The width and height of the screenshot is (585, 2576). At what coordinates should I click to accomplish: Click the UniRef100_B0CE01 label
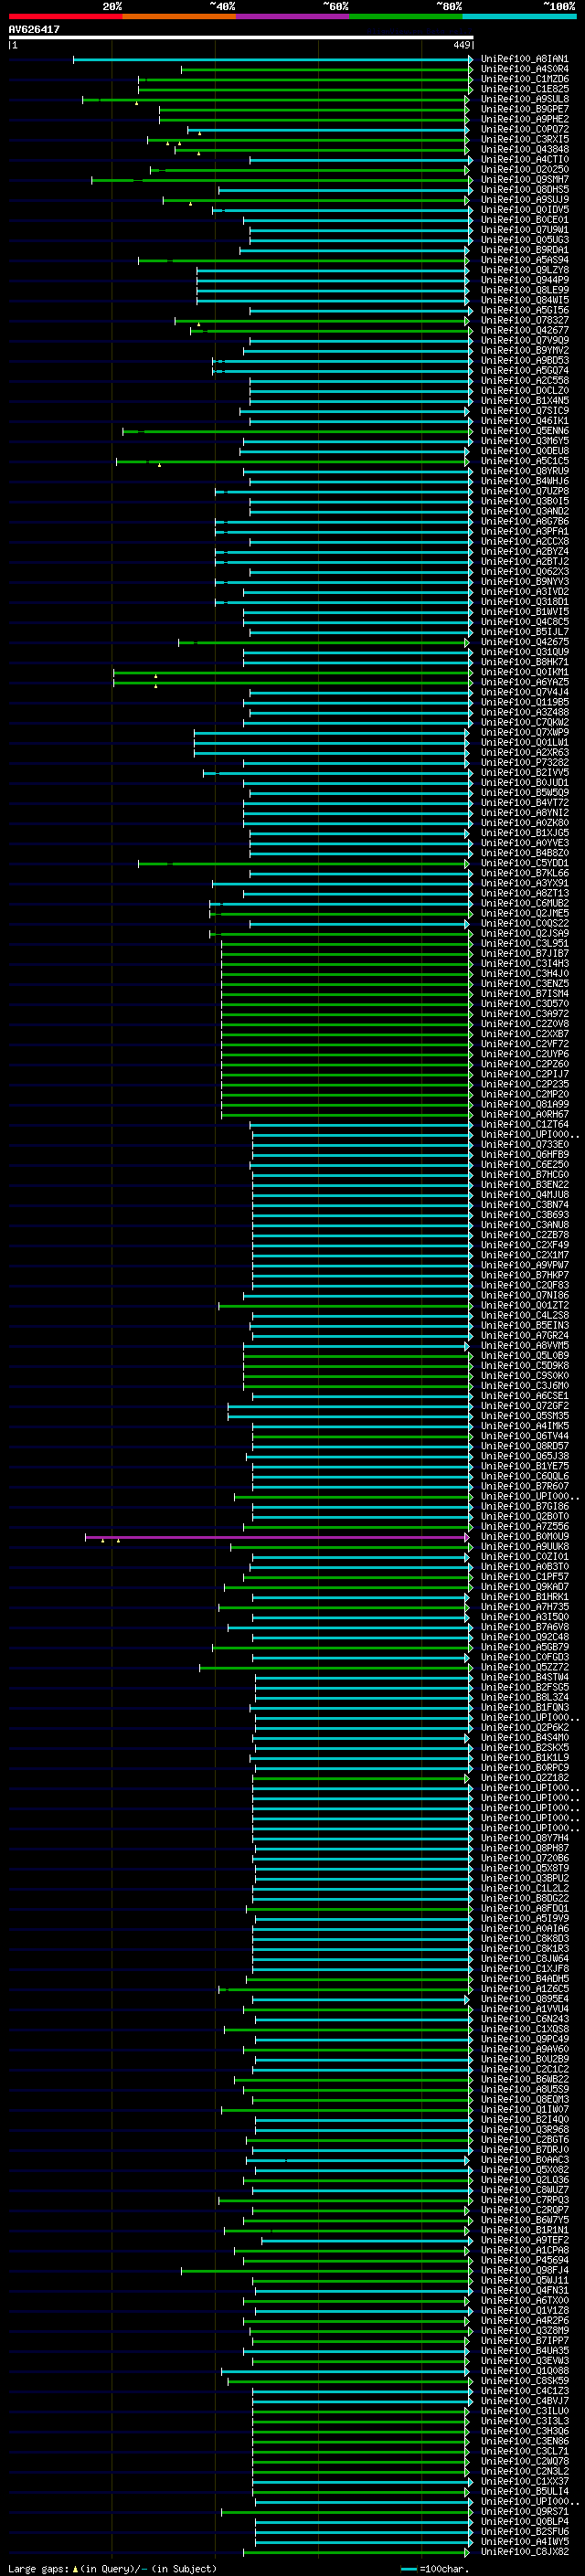pyautogui.click(x=524, y=220)
